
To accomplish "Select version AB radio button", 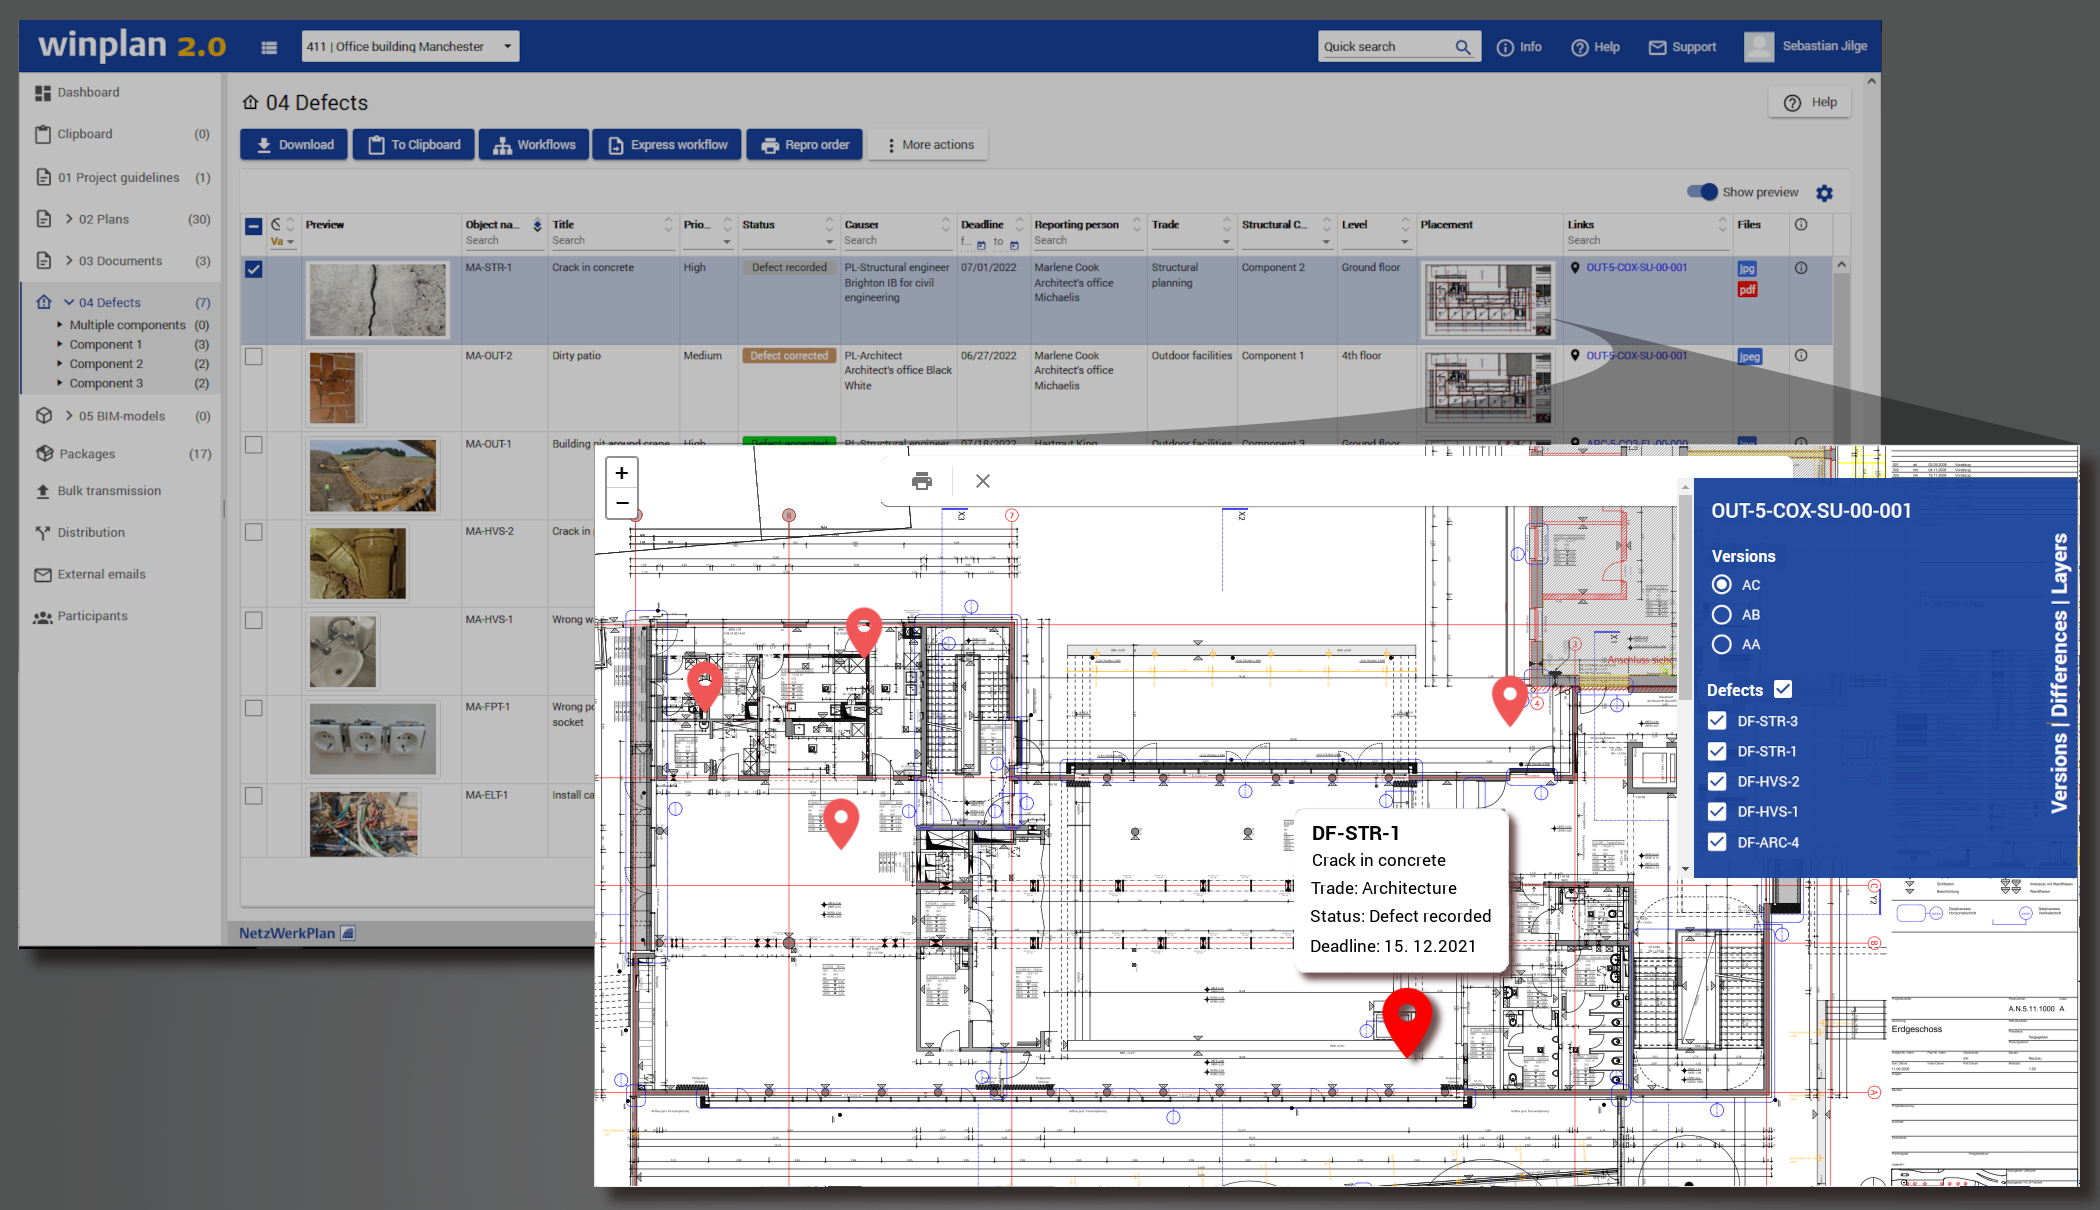I will [1722, 614].
